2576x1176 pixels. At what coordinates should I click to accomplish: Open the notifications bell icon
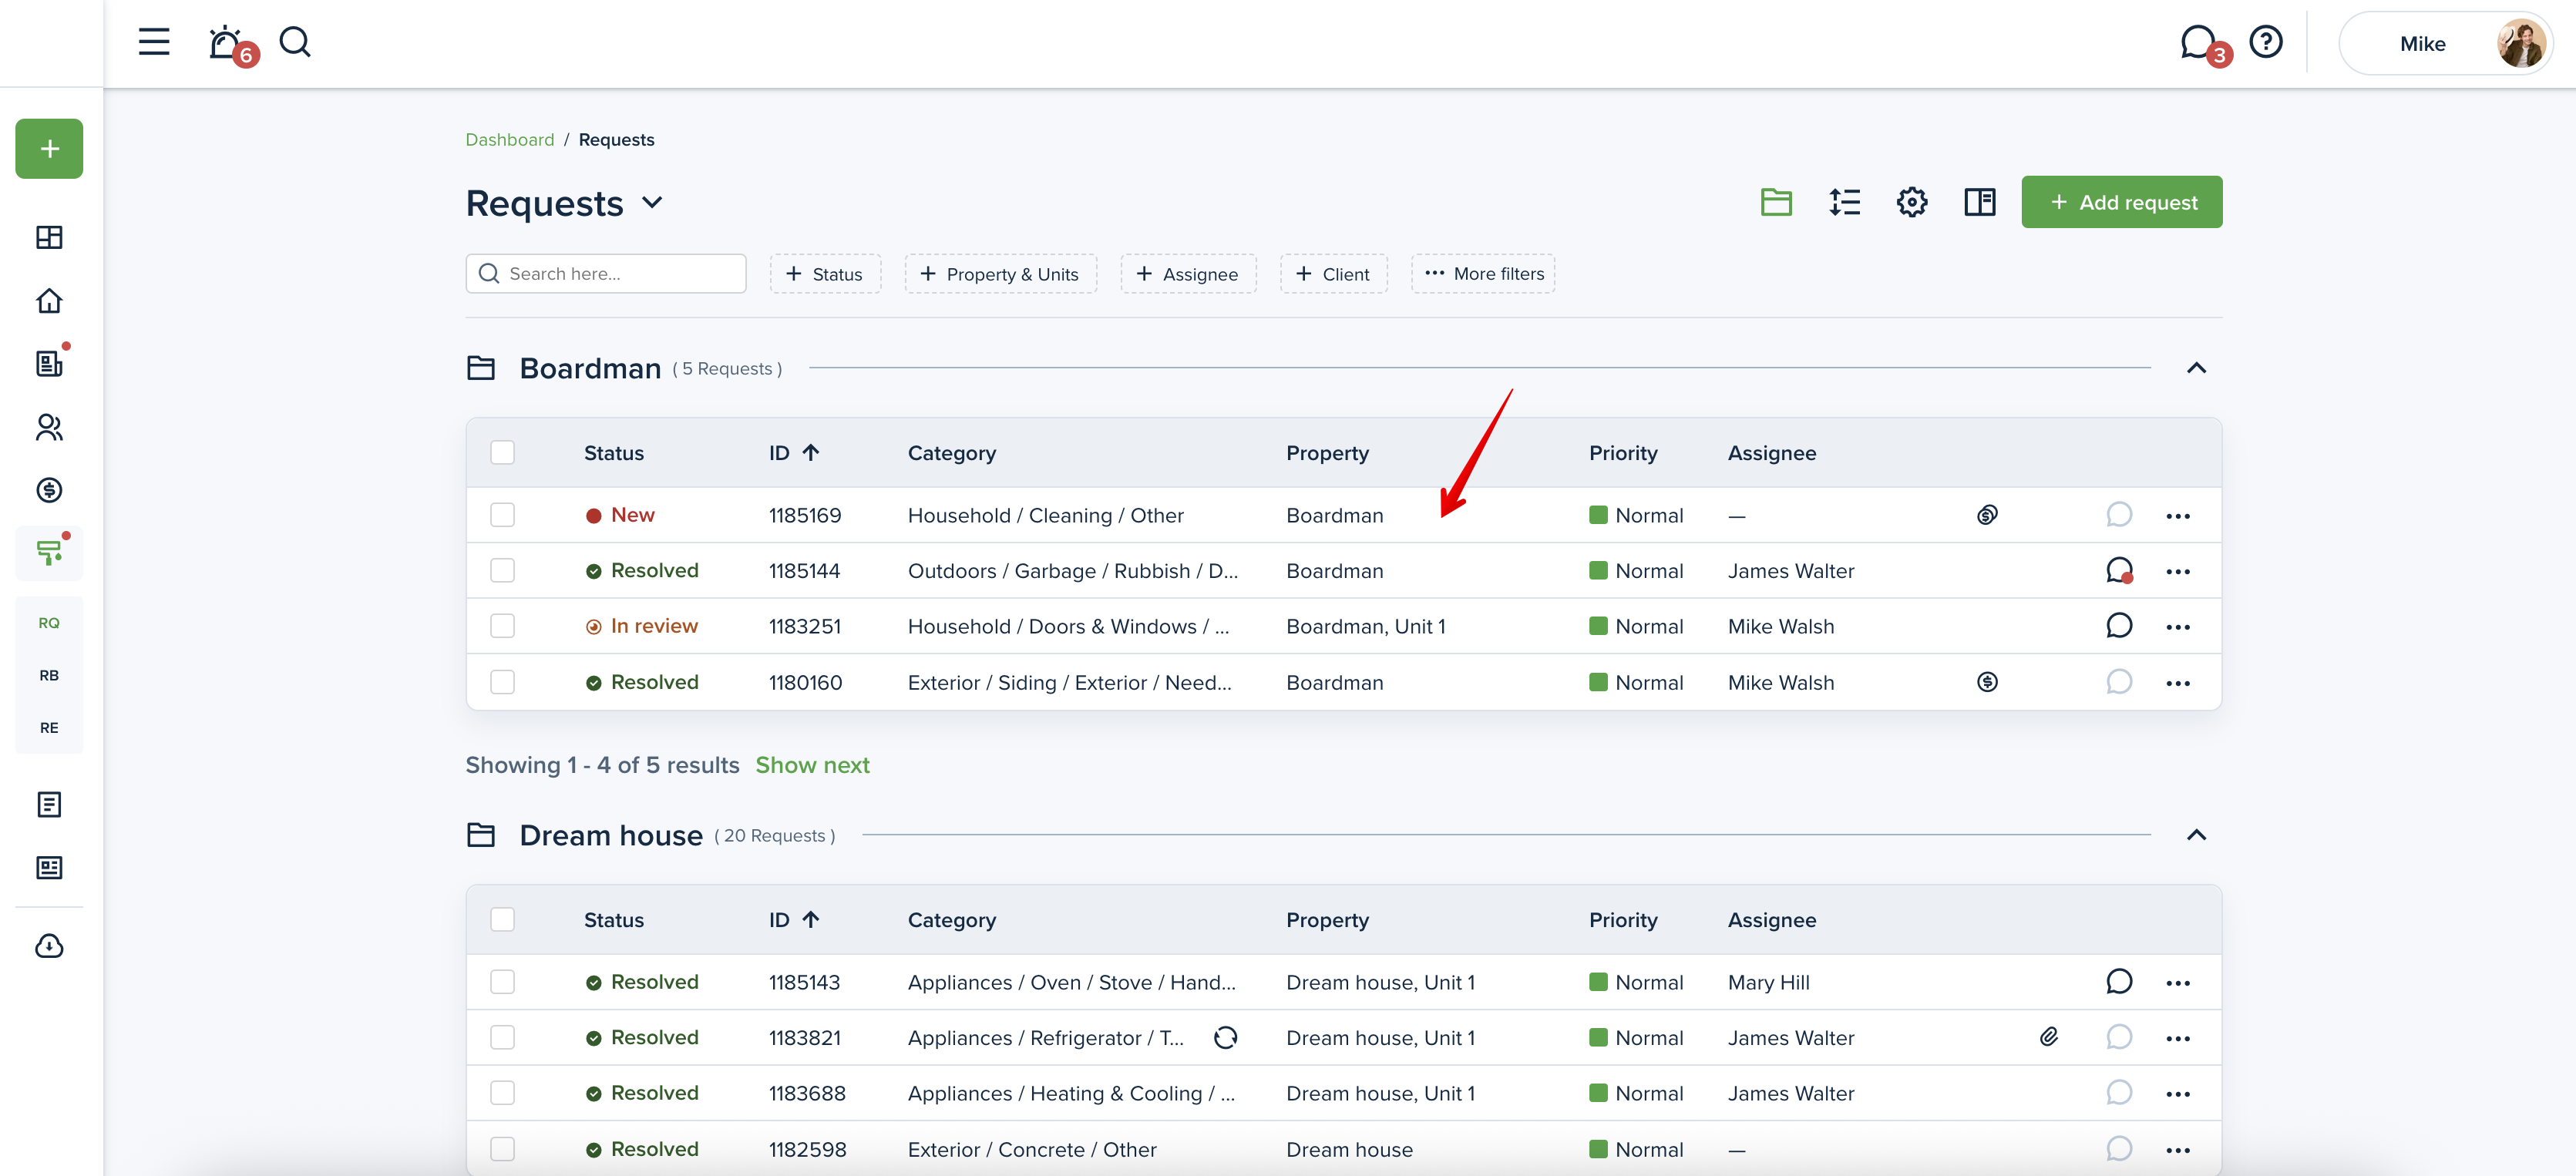tap(226, 42)
